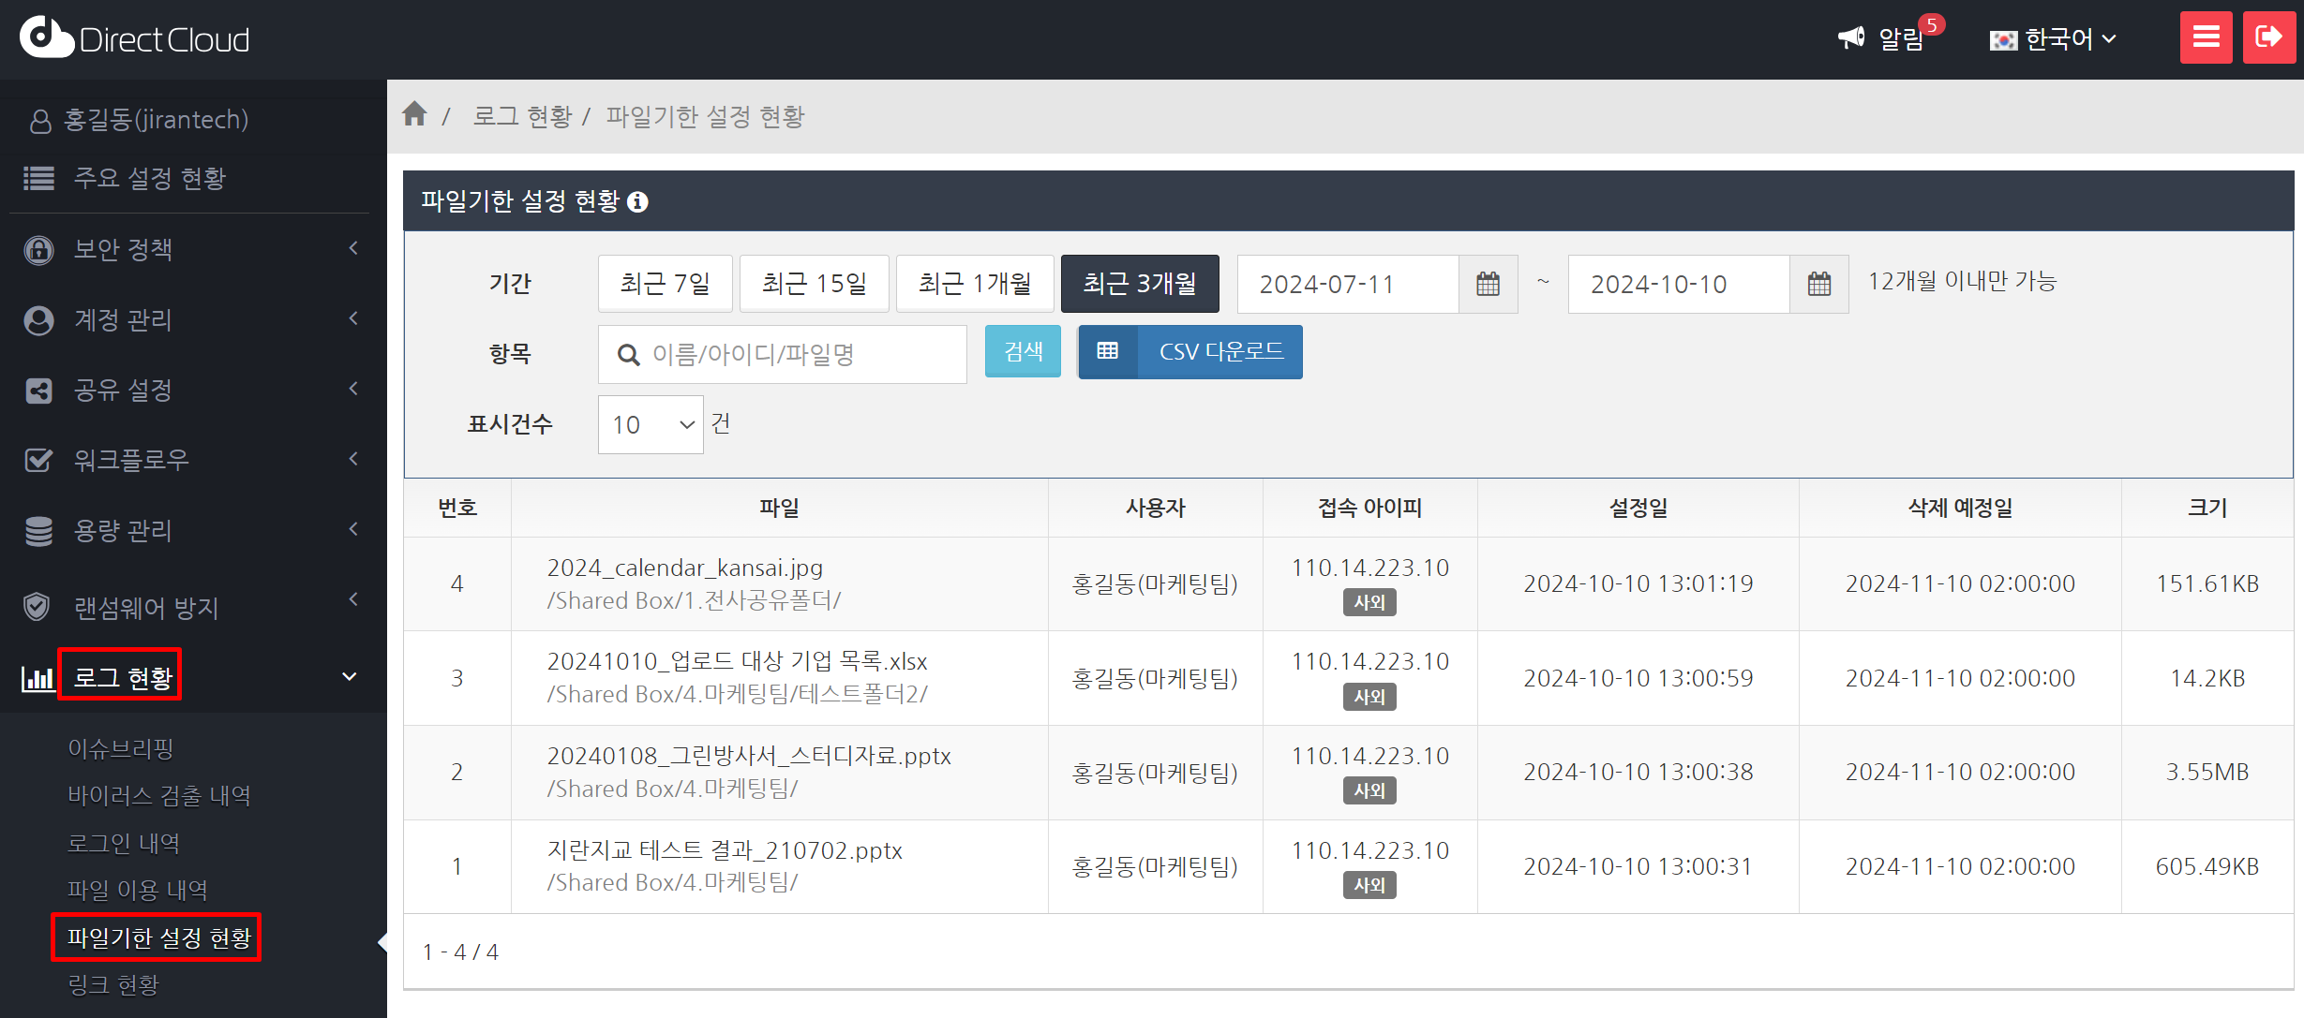Viewport: 2304px width, 1018px height.
Task: Open the hamburger menu in header
Action: (x=2205, y=38)
